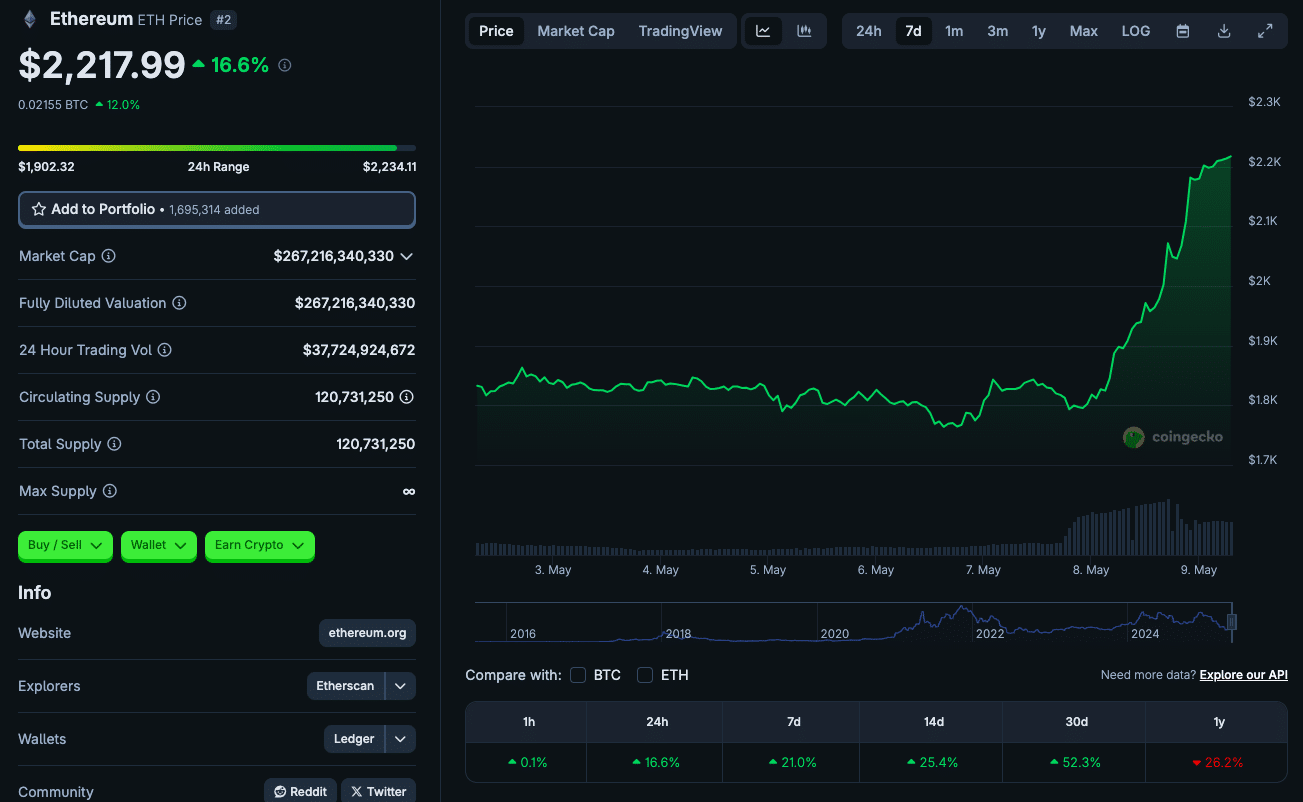Show the Market Cap info tooltip icon
This screenshot has width=1303, height=802.
tap(109, 256)
